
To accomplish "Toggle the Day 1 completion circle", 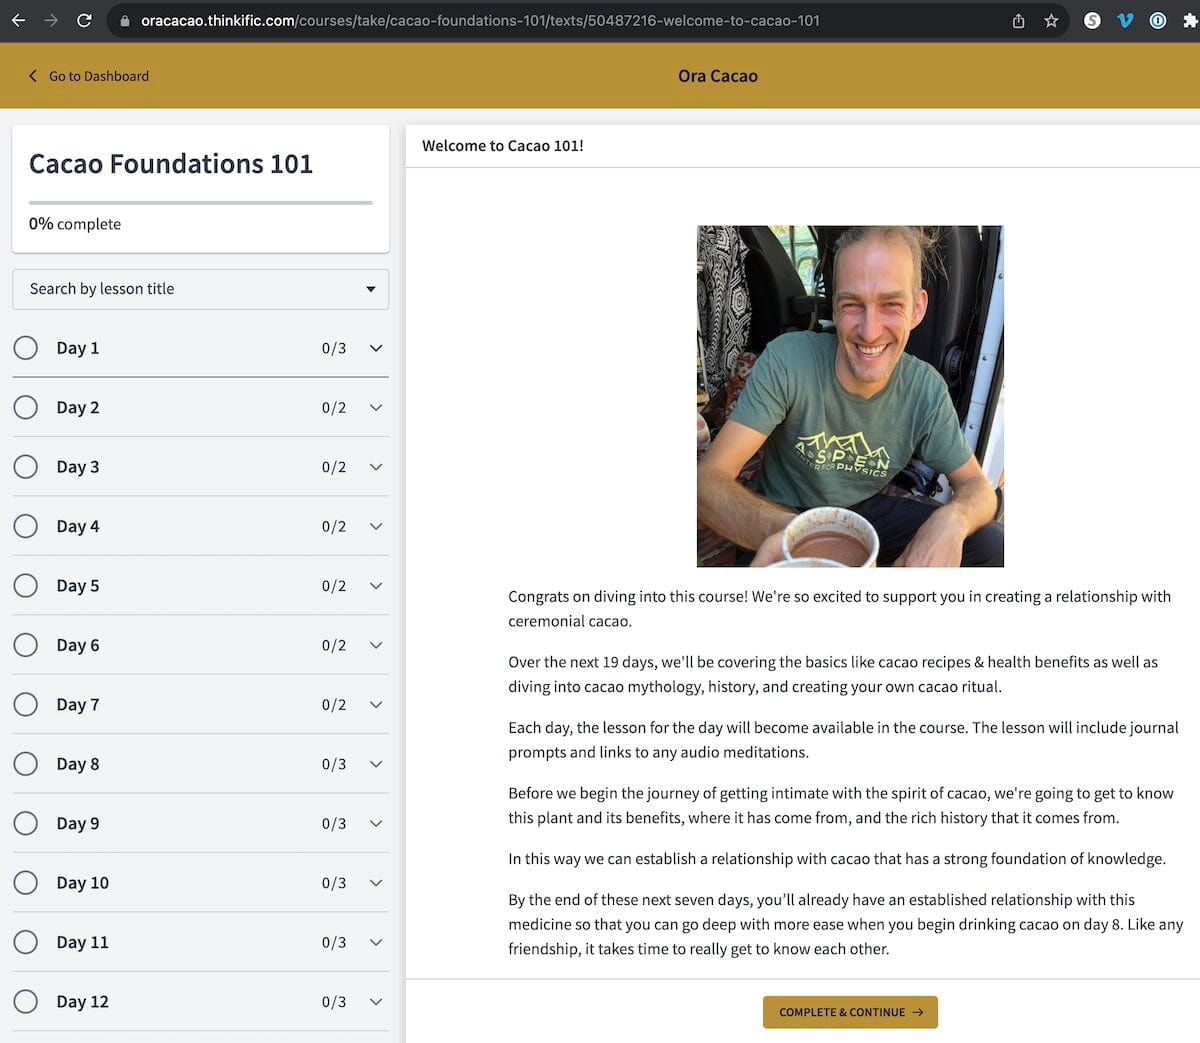I will [26, 348].
